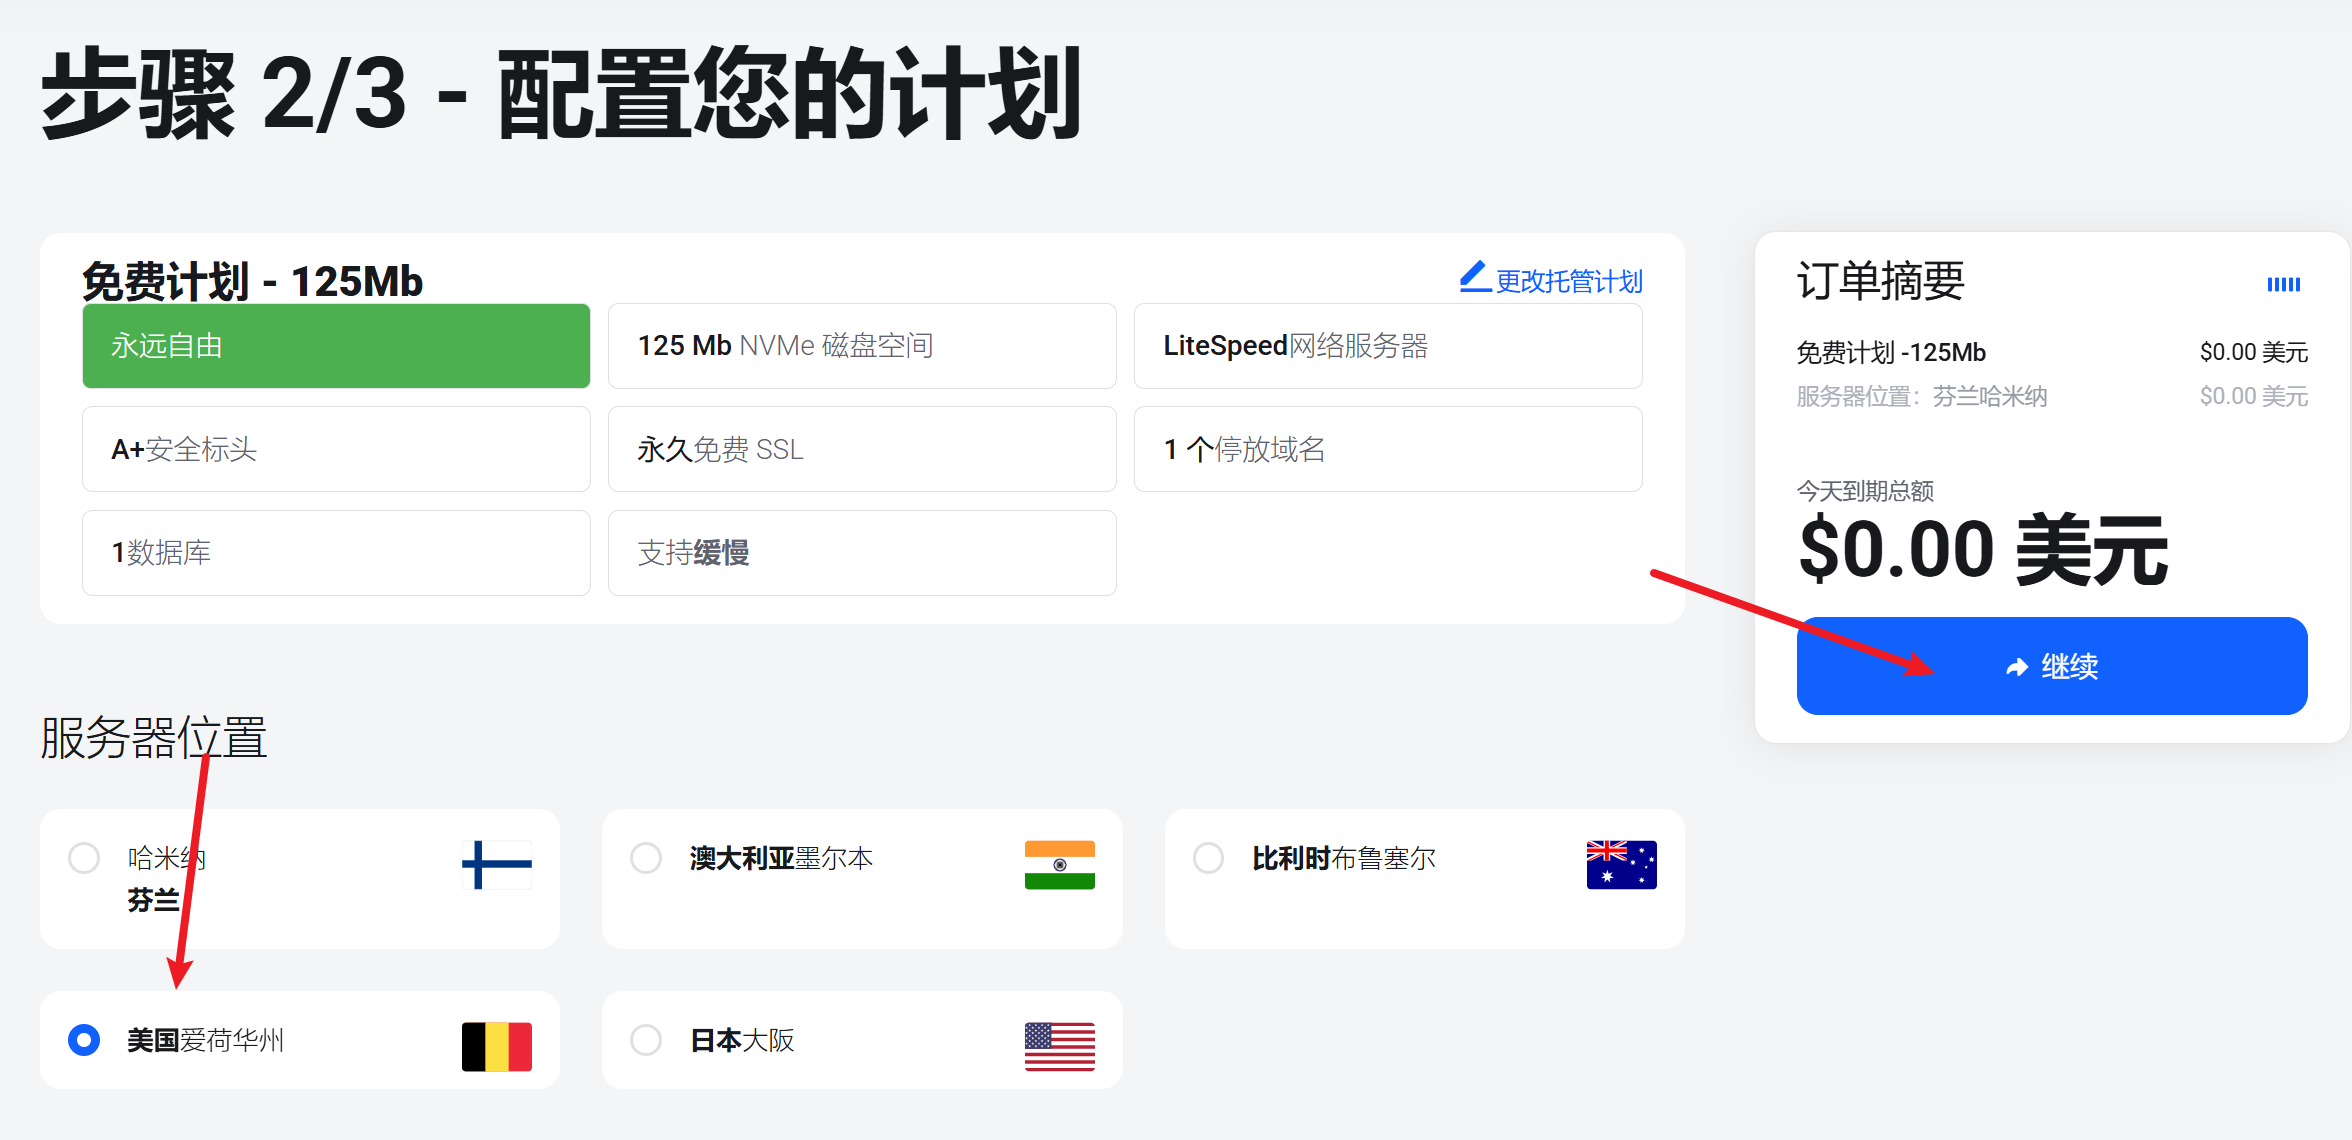Screen dimensions: 2352x1140
Task: Click the 1 个停放域名 feature box
Action: pyautogui.click(x=1387, y=449)
